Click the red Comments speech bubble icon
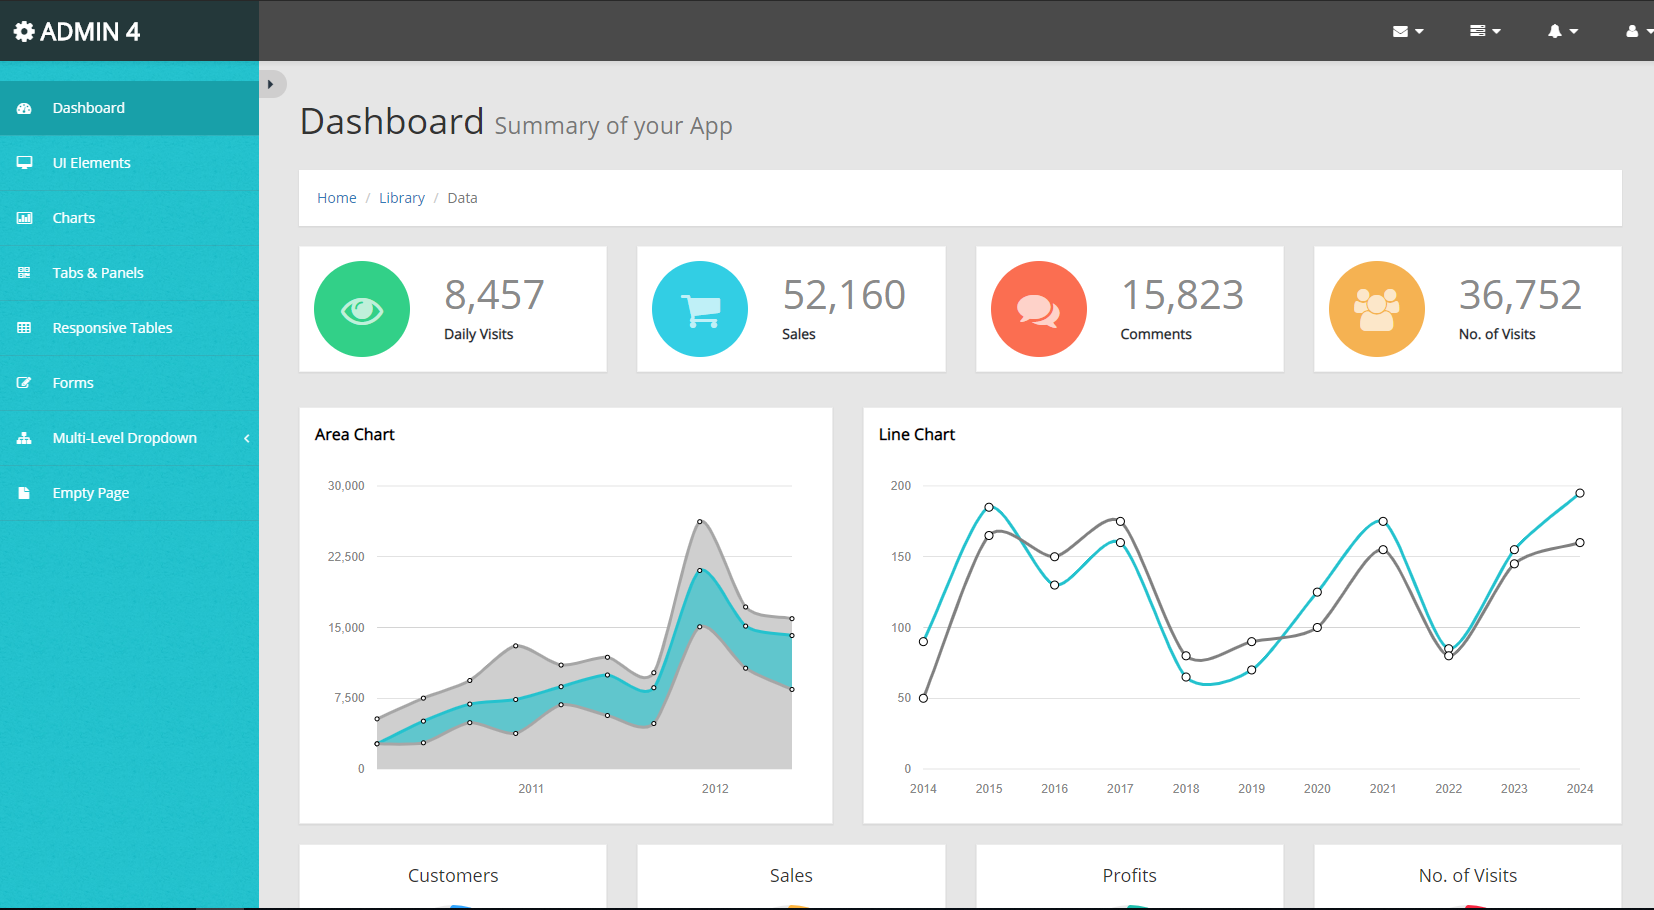Screen dimensions: 1654x910 click(1038, 309)
